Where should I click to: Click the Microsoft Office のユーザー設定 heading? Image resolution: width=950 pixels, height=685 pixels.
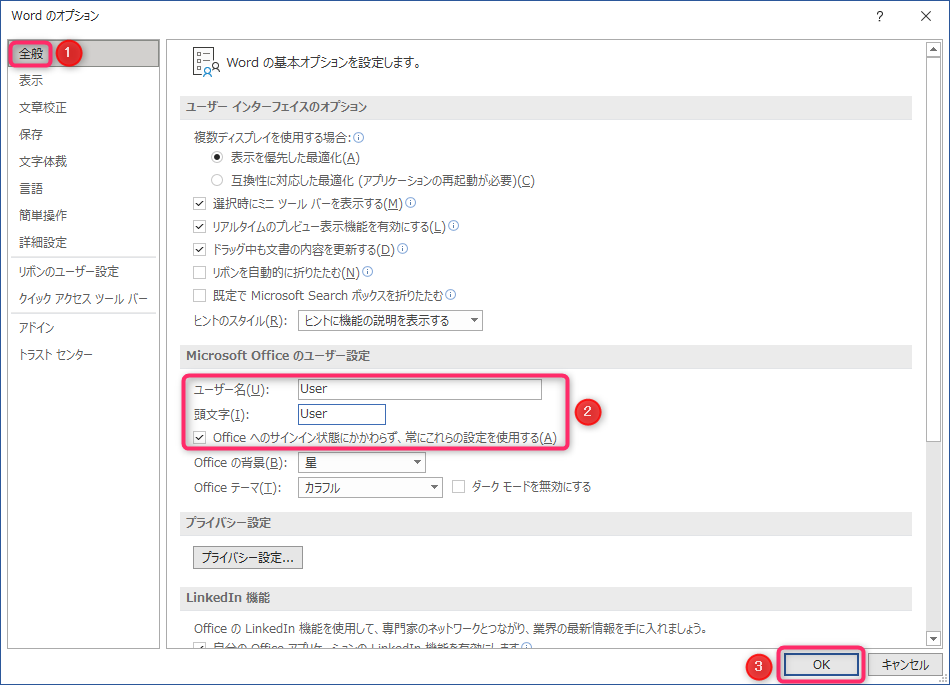pos(278,356)
